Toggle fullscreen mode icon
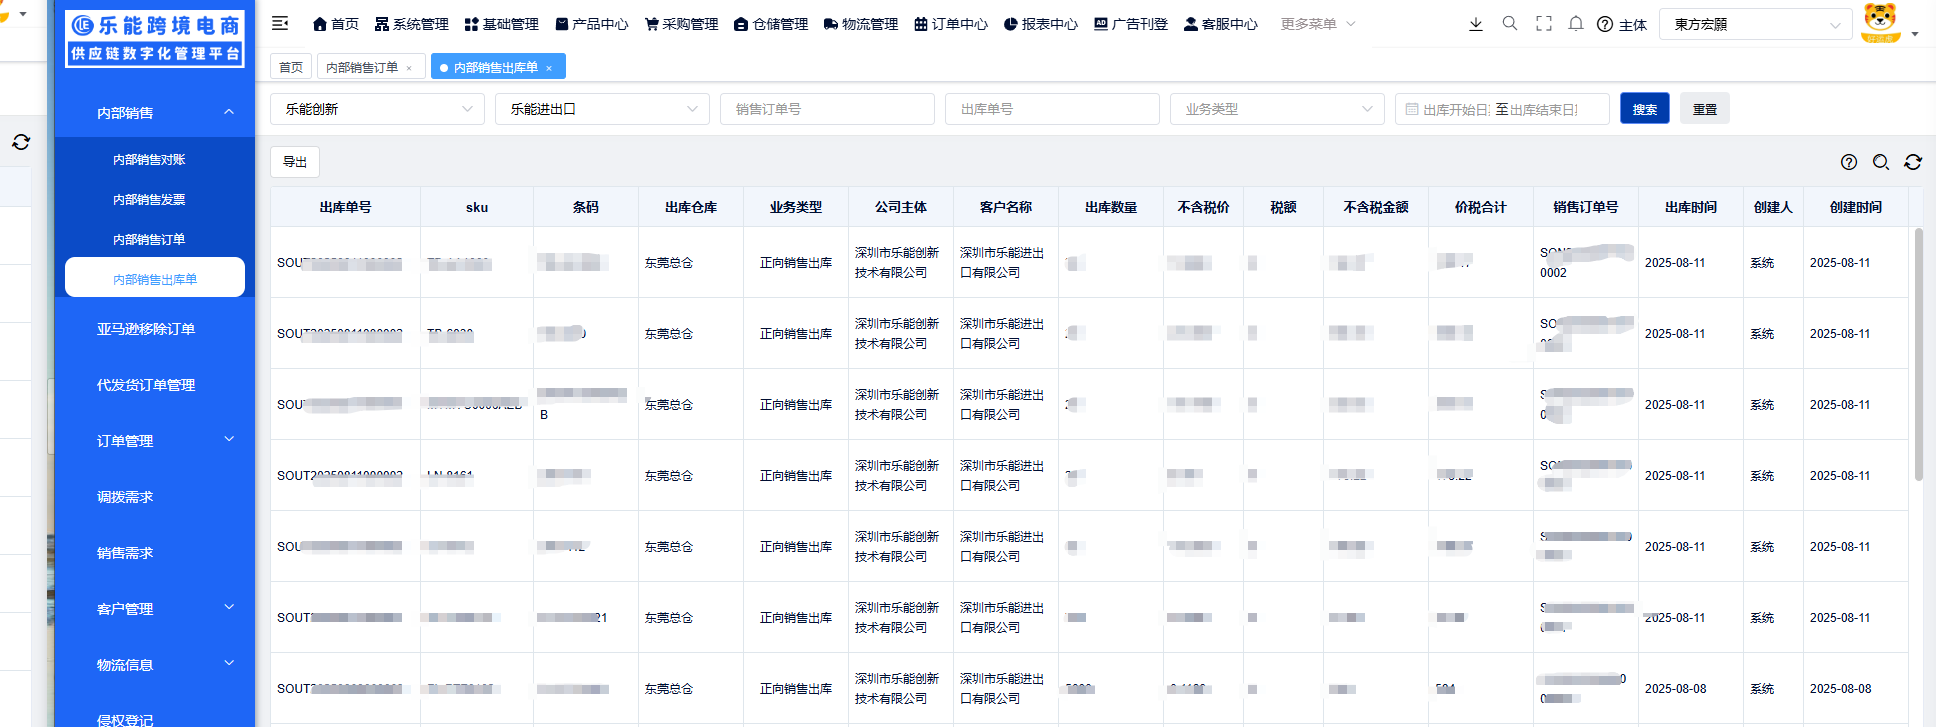Viewport: 1936px width, 727px height. (x=1544, y=24)
